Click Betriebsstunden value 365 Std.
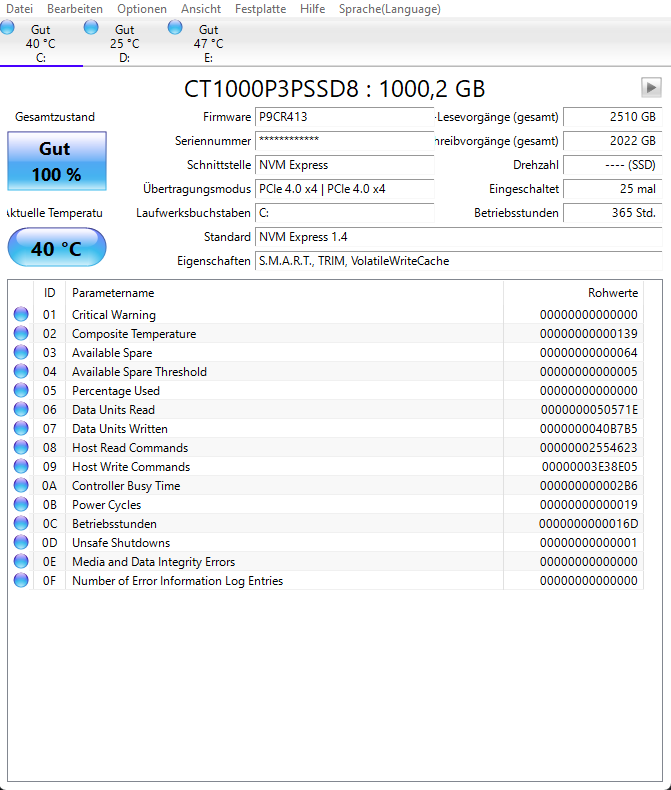This screenshot has height=790, width=671. point(613,213)
